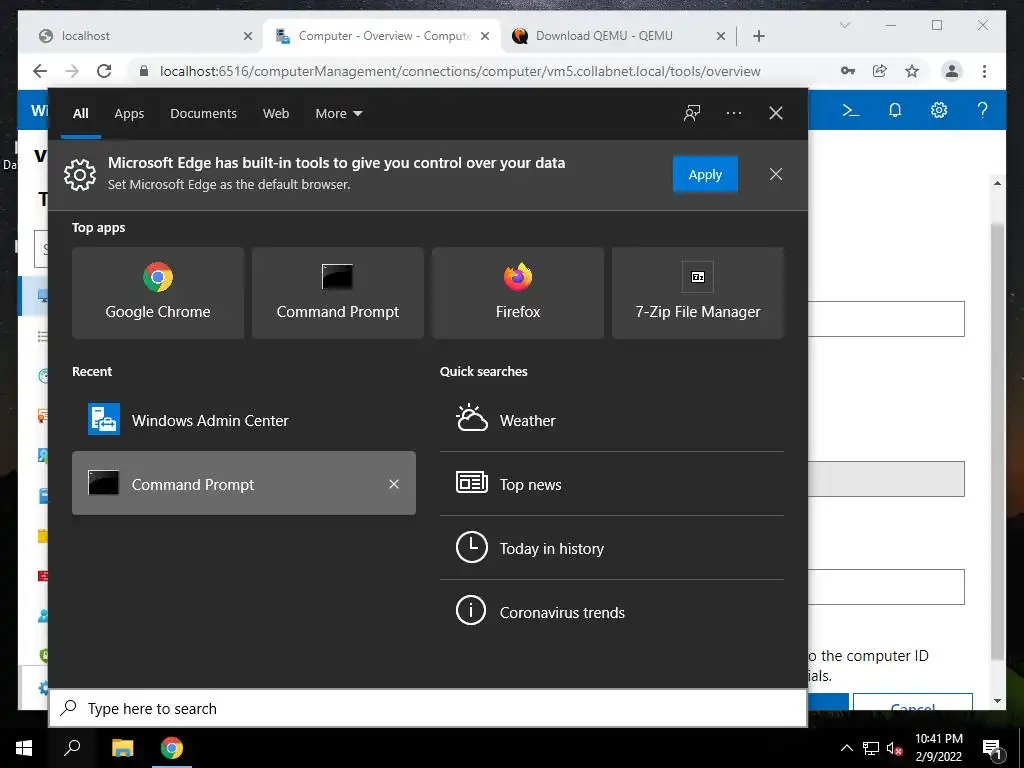Open the search options ellipsis menu
The height and width of the screenshot is (768, 1024).
733,113
